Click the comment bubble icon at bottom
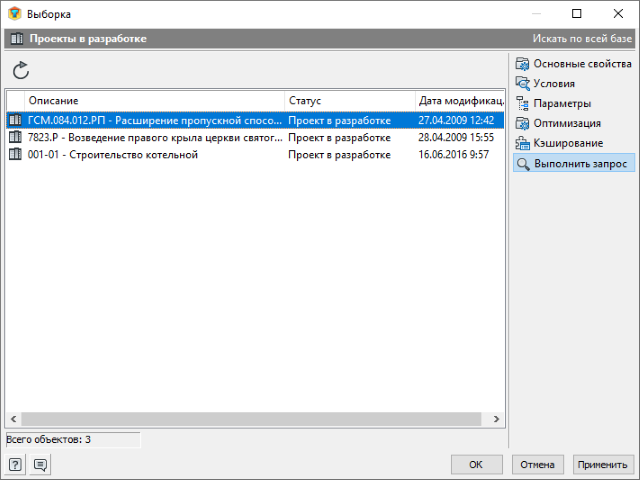The height and width of the screenshot is (480, 640). (x=40, y=464)
